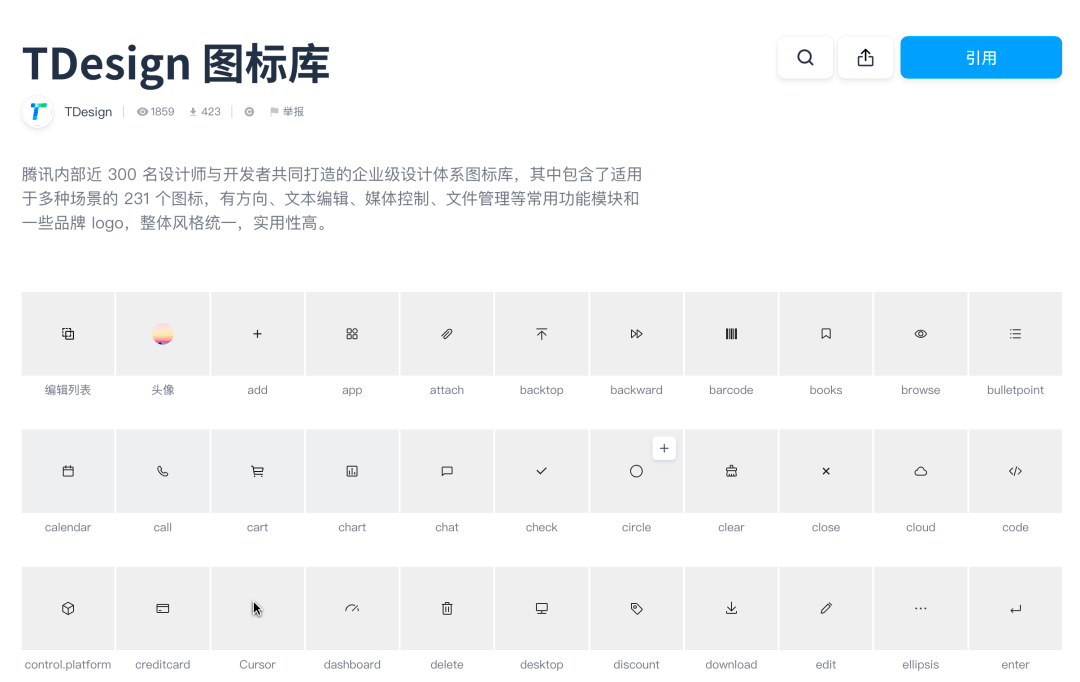This screenshot has width=1080, height=682.
Task: Select the ellipsis icon tile
Action: [x=920, y=608]
